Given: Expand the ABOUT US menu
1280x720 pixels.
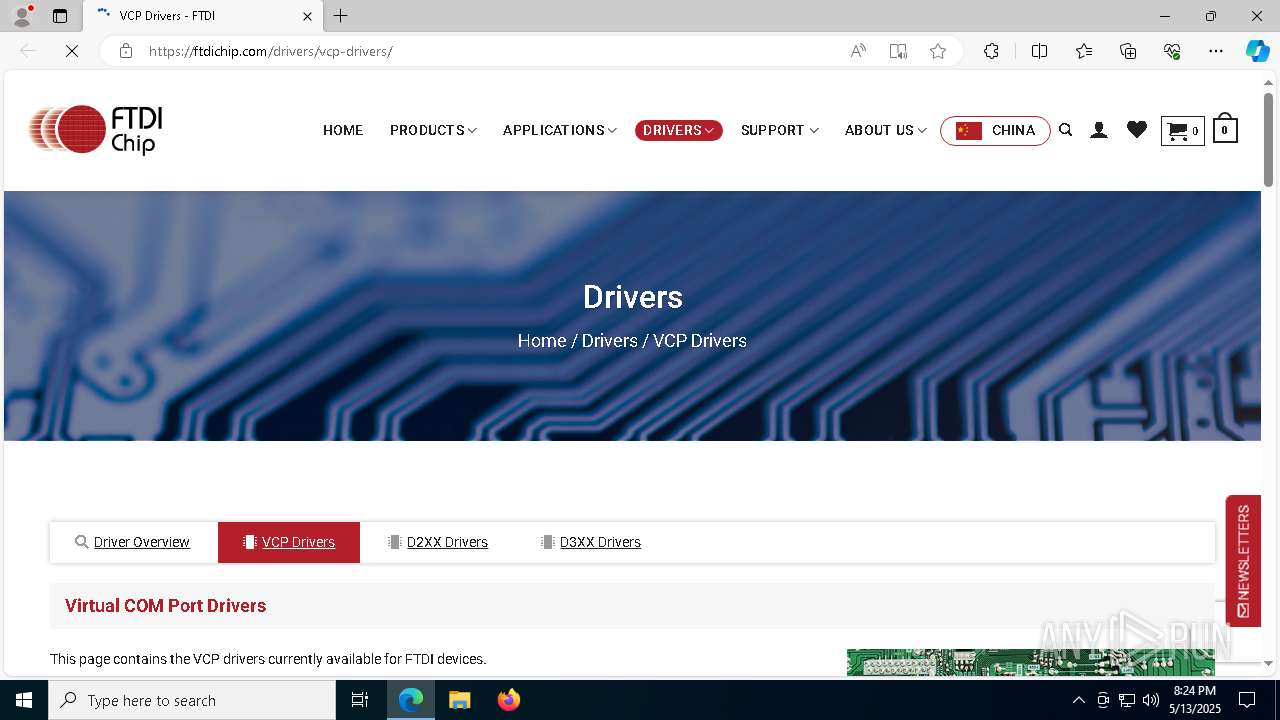Looking at the screenshot, I should coord(885,130).
